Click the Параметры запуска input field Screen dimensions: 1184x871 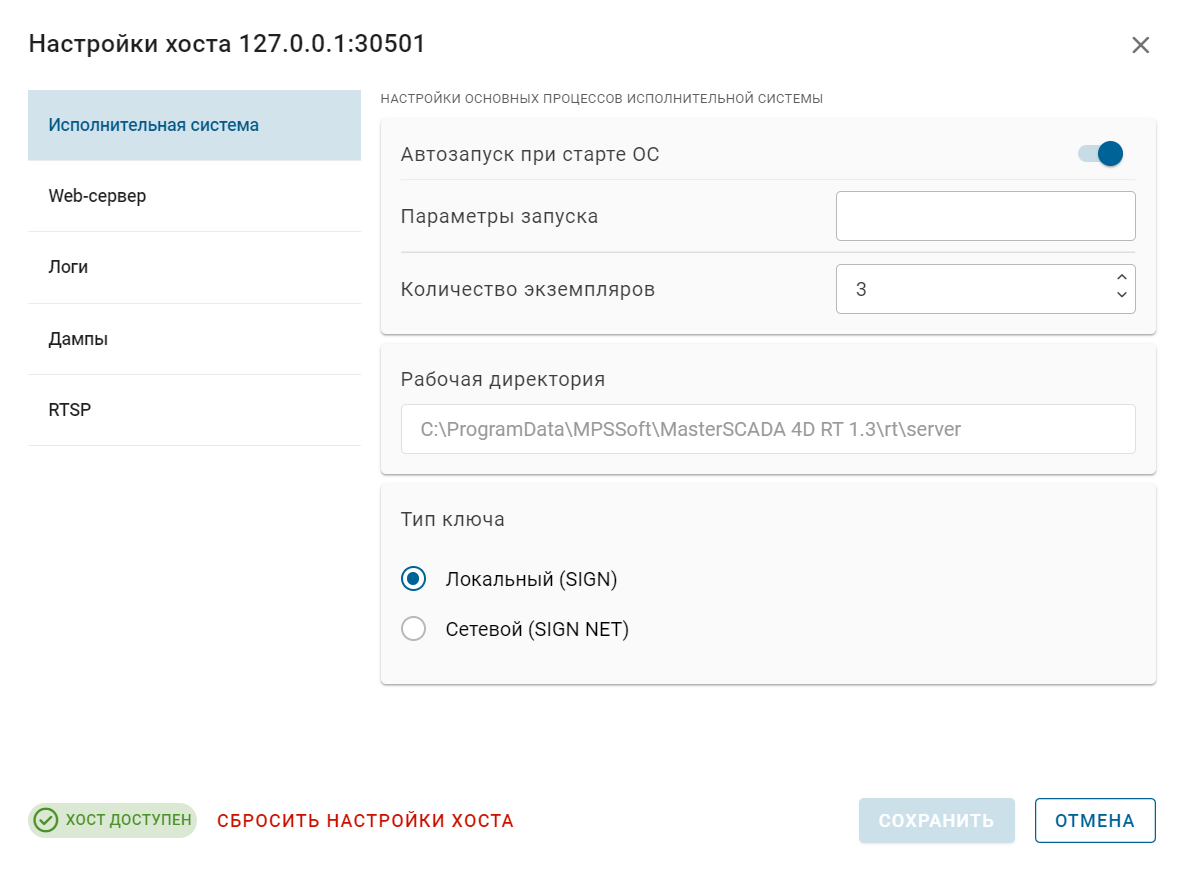coord(985,215)
